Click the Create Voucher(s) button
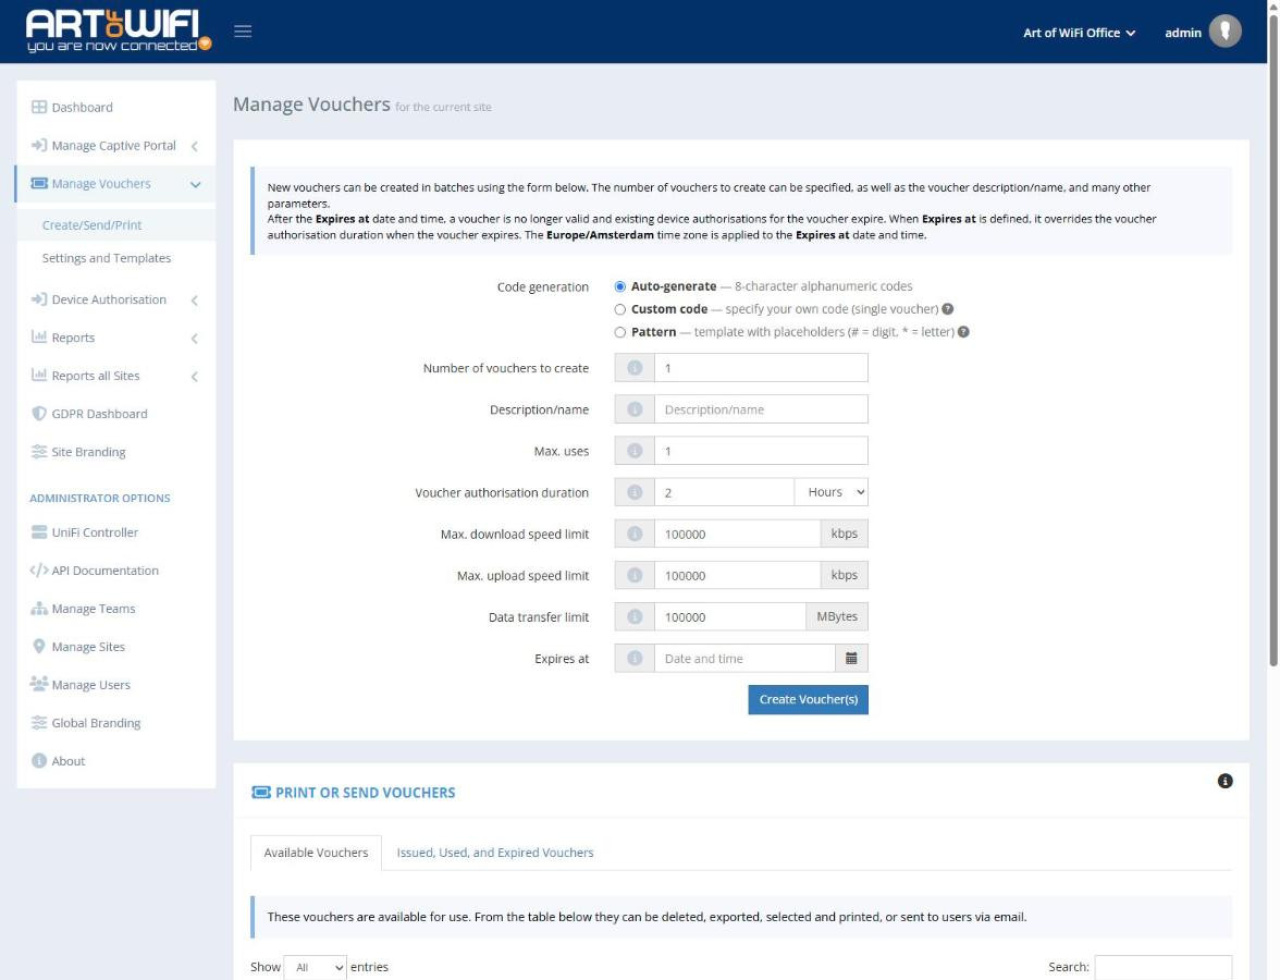1280x980 pixels. [x=808, y=699]
